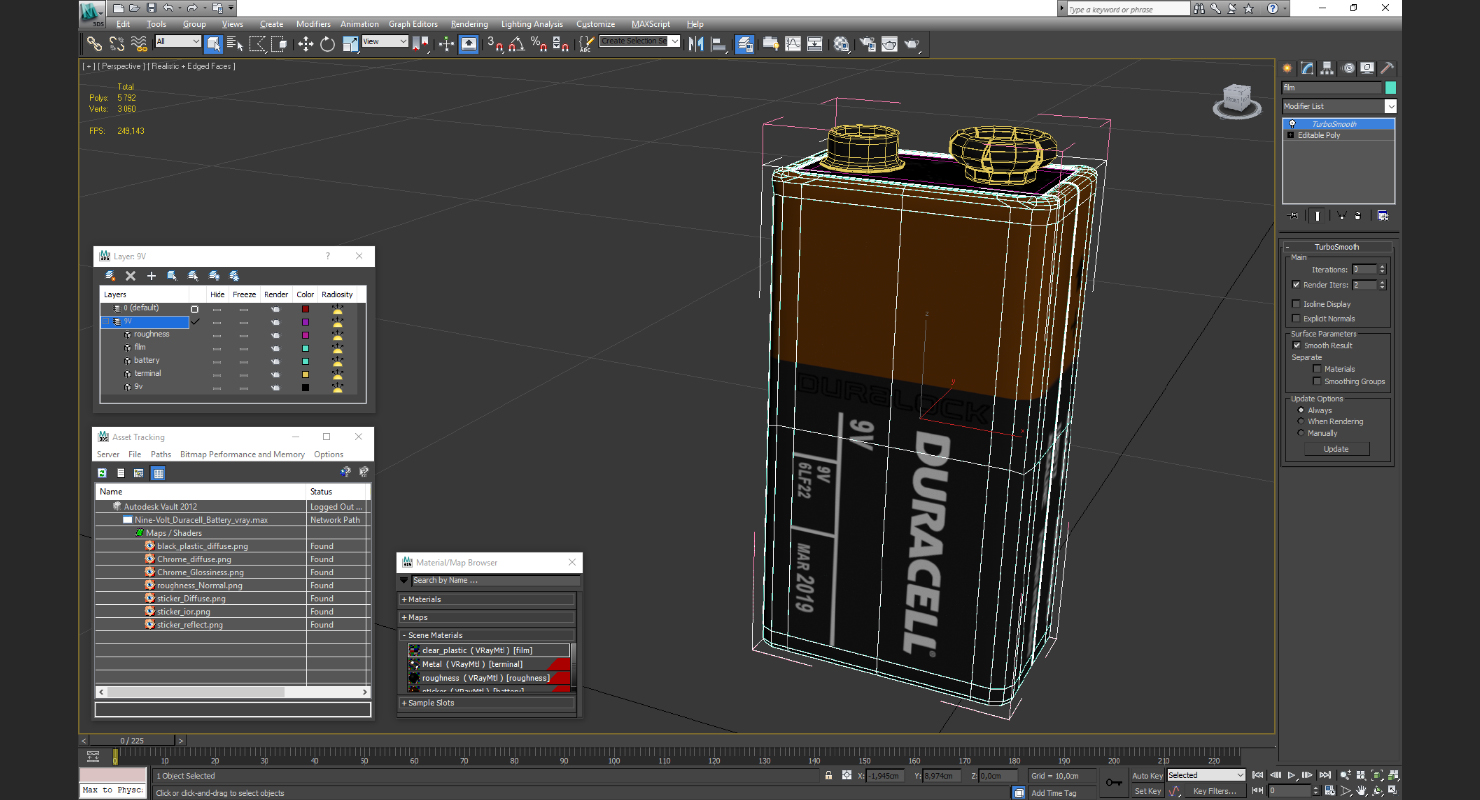Toggle TurboSmooth modifier lightbulb

click(x=1291, y=124)
